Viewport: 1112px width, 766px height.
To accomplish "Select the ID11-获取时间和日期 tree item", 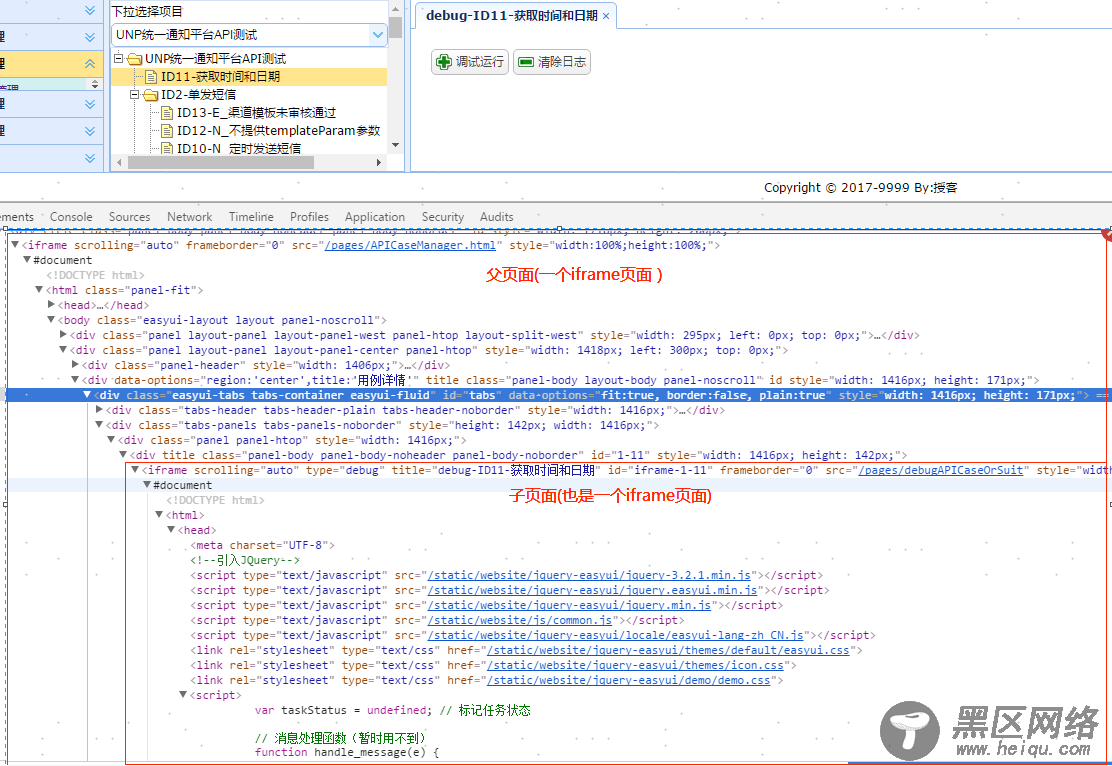I will 221,77.
